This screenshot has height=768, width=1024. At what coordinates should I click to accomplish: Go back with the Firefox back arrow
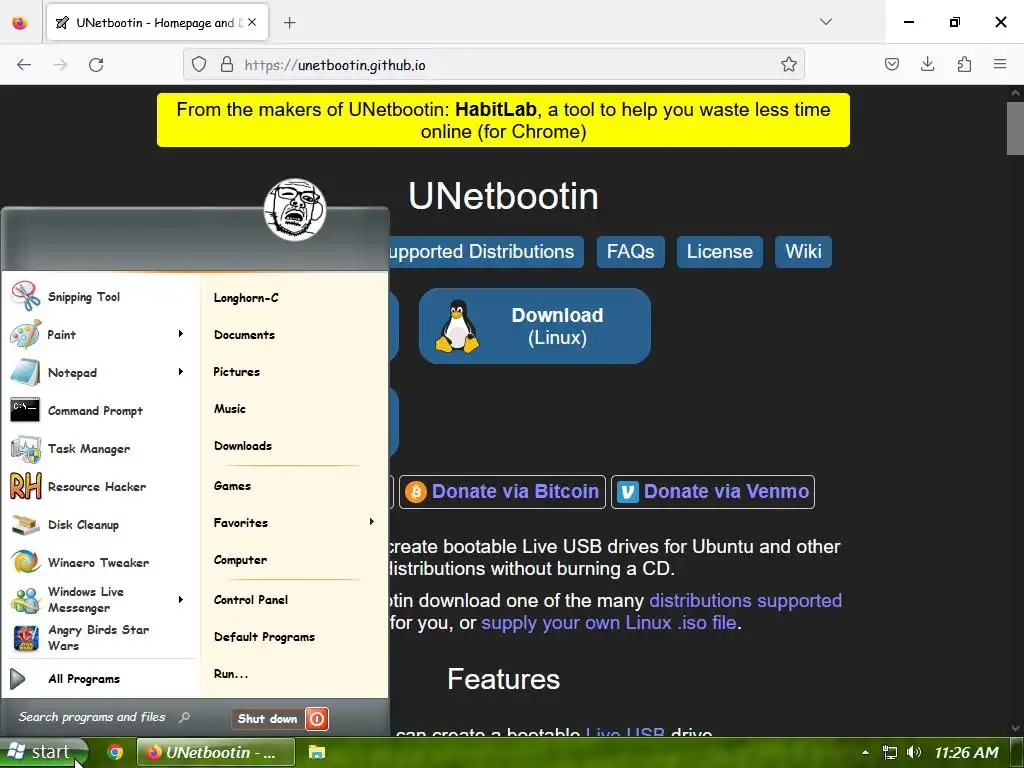click(x=24, y=65)
